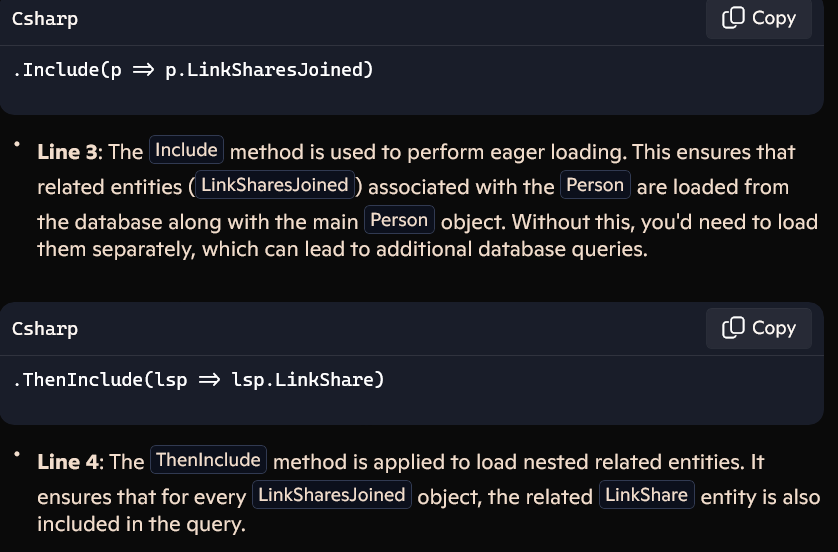Image resolution: width=838 pixels, height=552 pixels.
Task: Click the .Include(p => p.LinkSharesJoined) code line
Action: click(x=193, y=69)
